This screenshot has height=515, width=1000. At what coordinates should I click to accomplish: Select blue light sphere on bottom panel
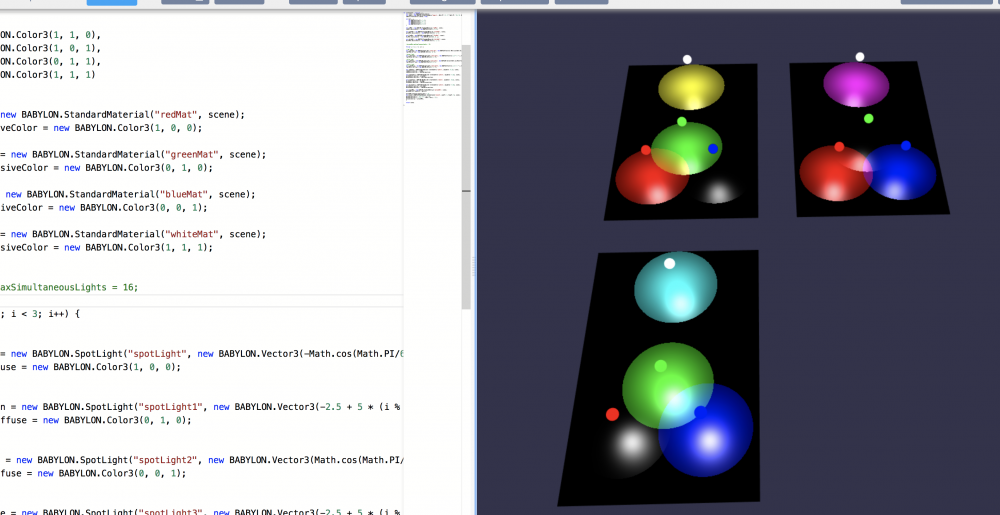point(700,411)
